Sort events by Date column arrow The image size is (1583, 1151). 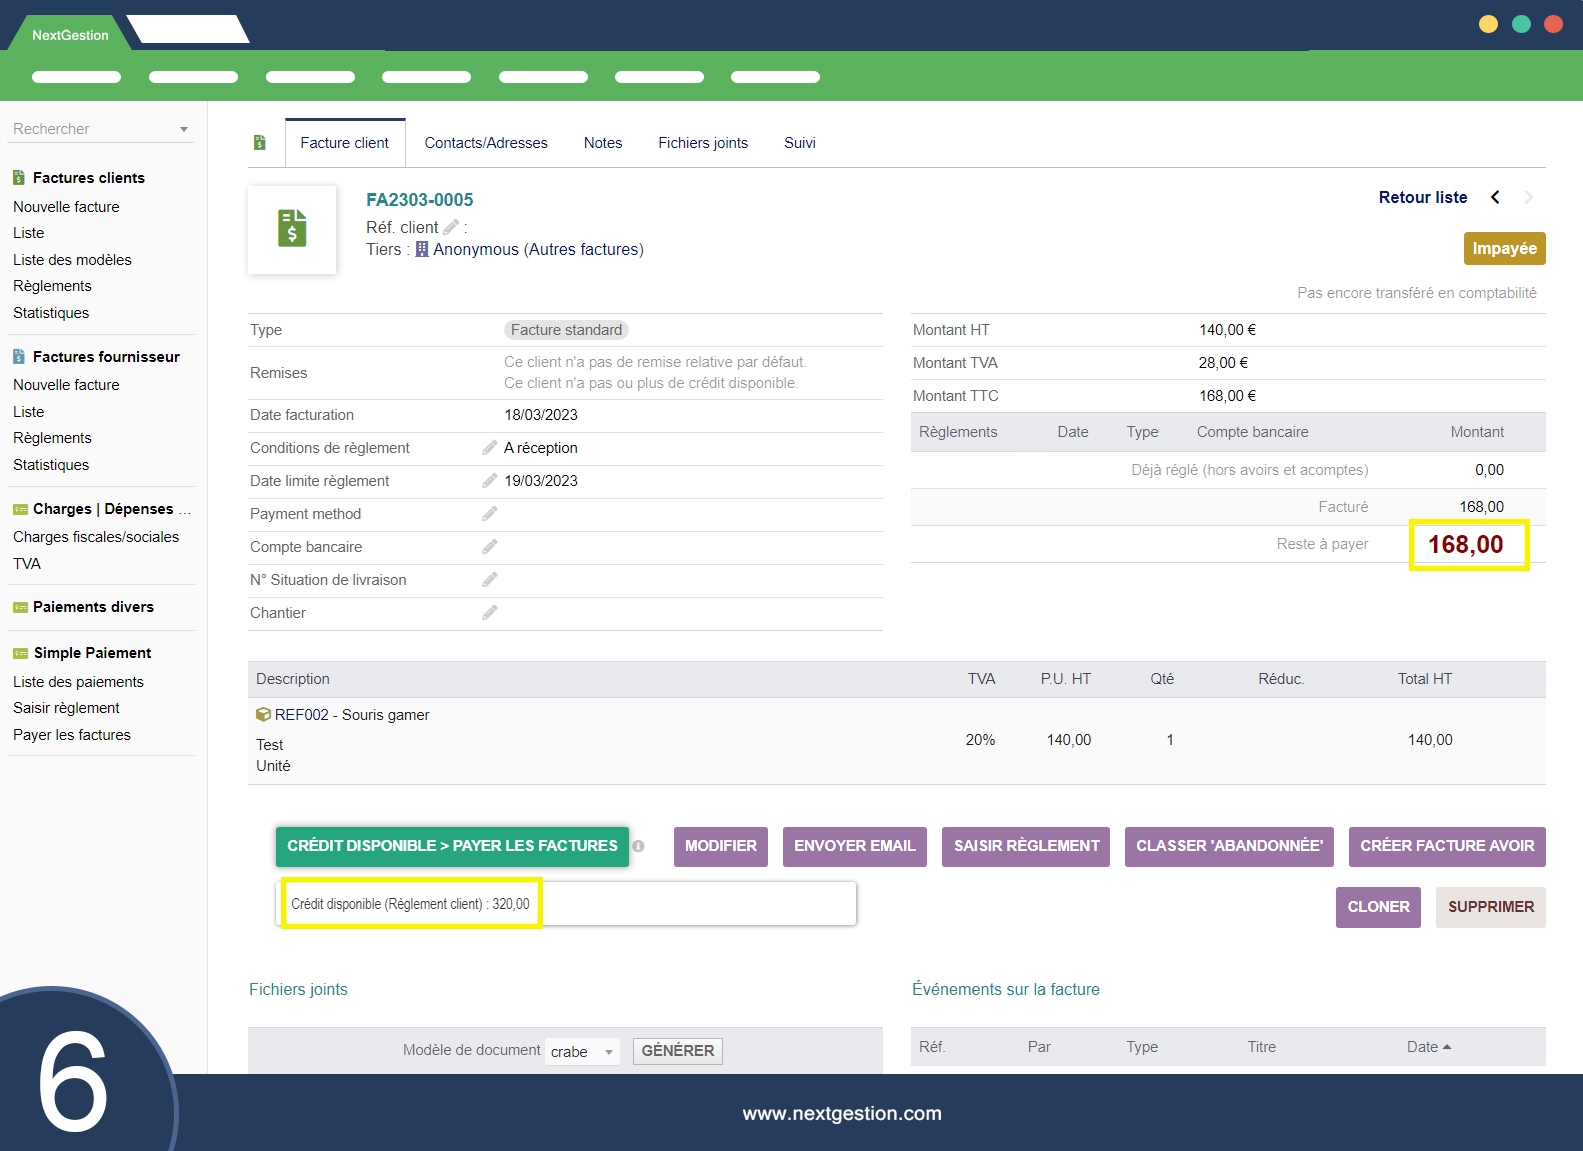point(1446,1047)
